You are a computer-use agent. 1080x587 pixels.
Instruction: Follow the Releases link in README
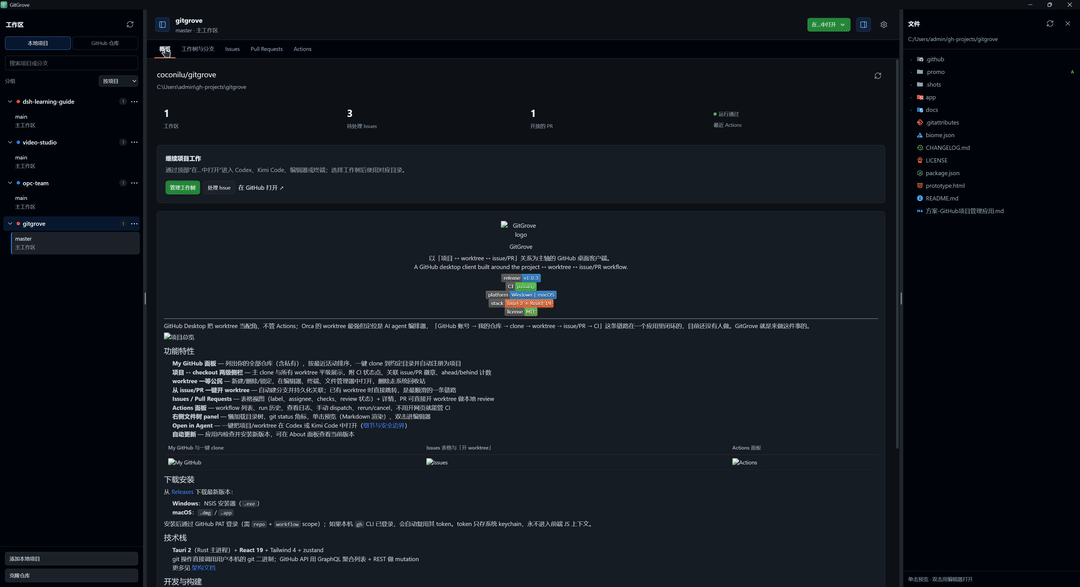tap(183, 492)
